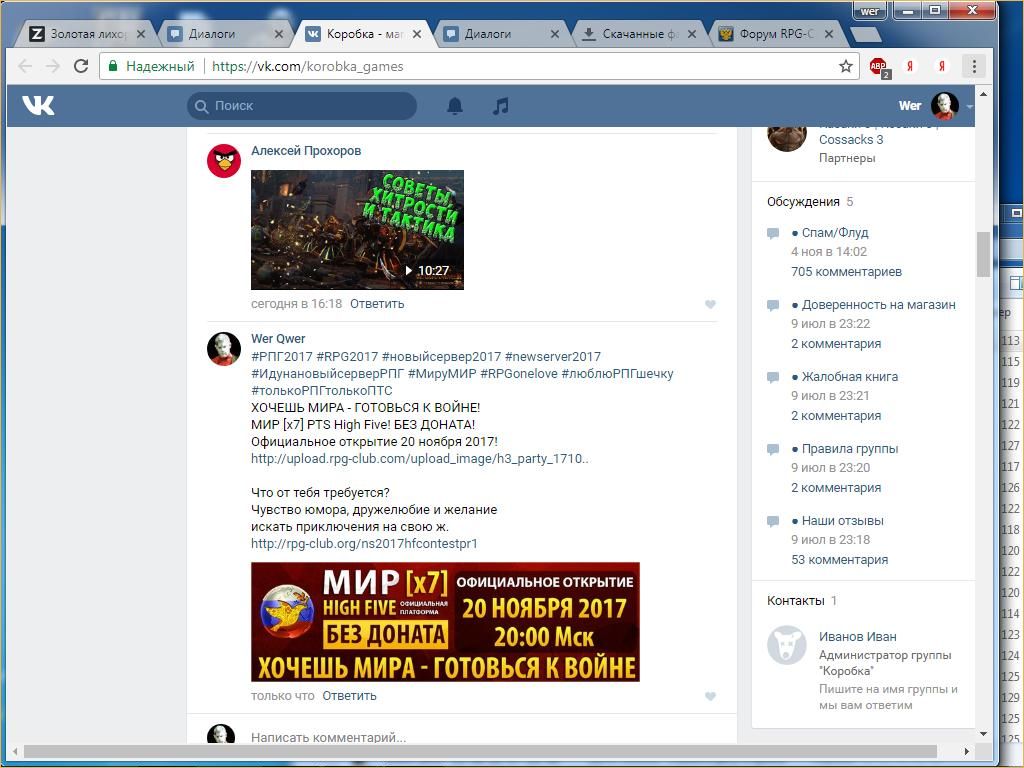This screenshot has width=1024, height=768.
Task: Open the Иванов Иван contact name
Action: 857,637
